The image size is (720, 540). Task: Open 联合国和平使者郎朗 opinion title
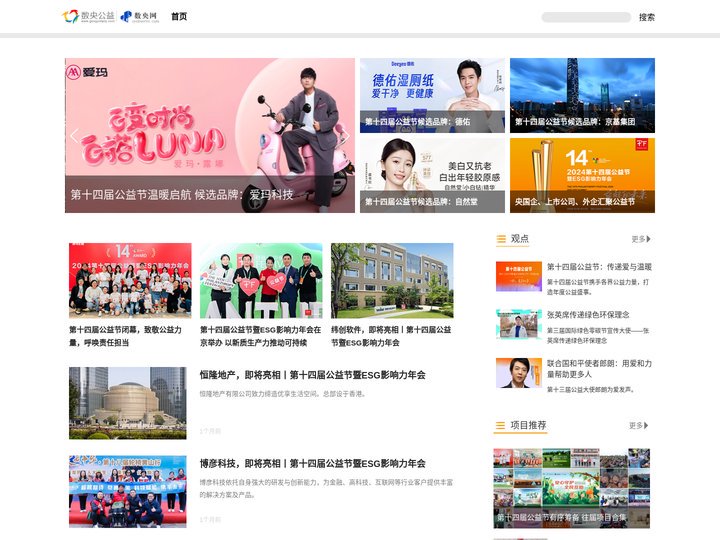pos(599,369)
